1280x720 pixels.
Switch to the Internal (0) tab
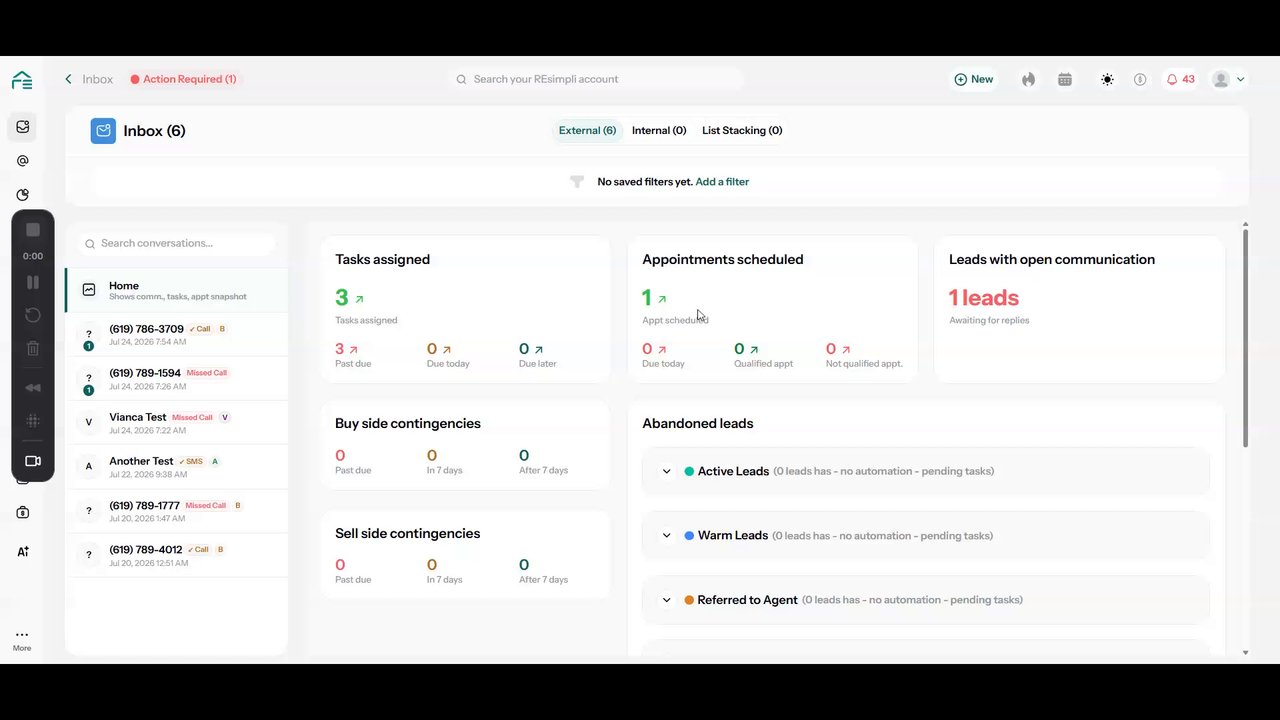click(659, 130)
